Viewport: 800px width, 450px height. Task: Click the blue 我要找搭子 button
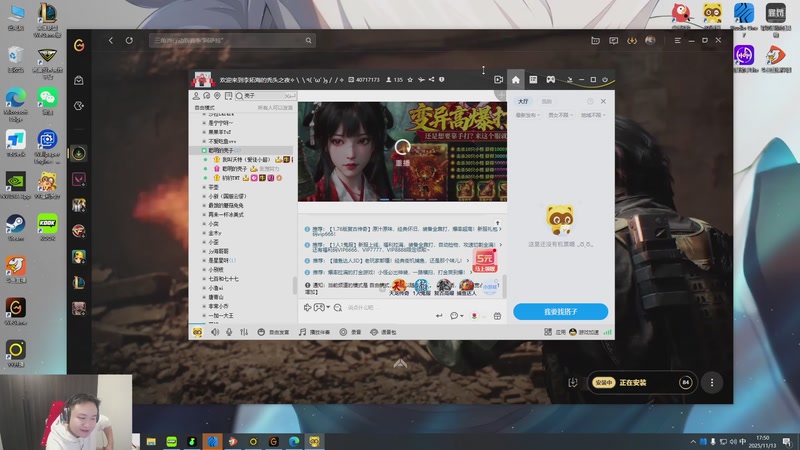560,312
